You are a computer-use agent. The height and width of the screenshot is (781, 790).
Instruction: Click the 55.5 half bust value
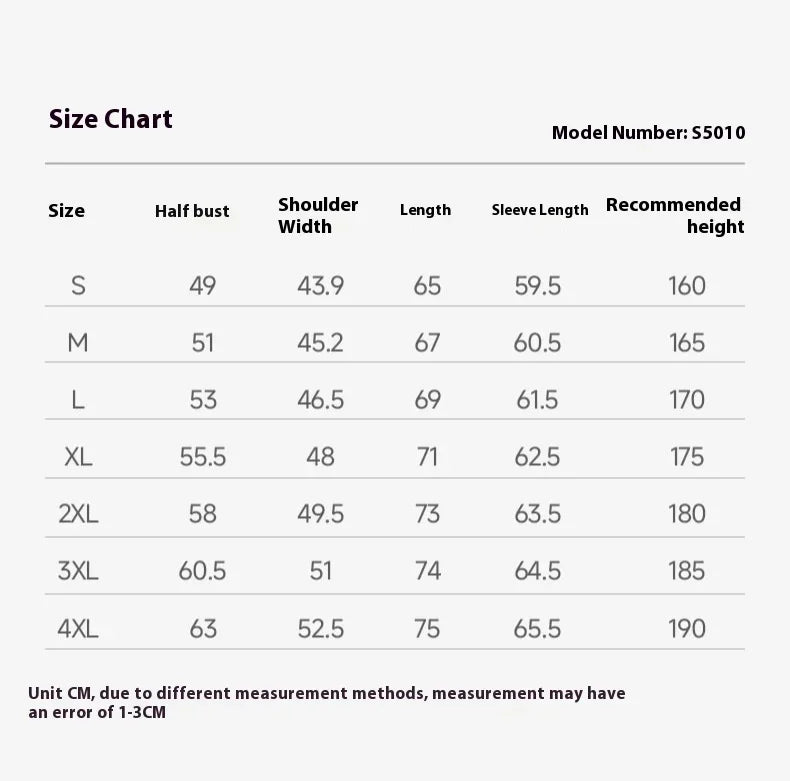point(203,457)
